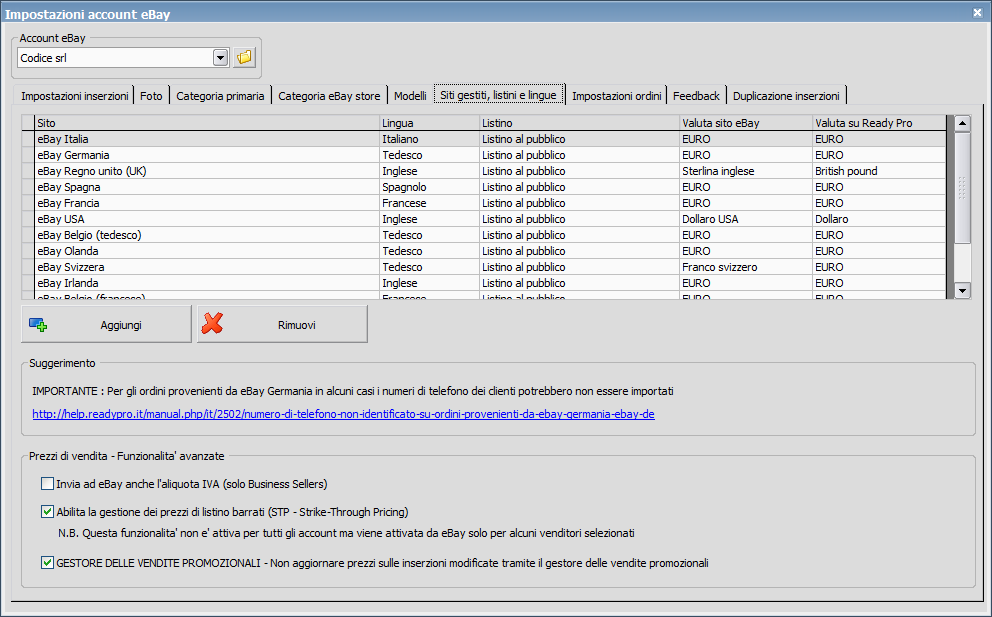The height and width of the screenshot is (617, 992).
Task: Click the table scrollbar up arrow
Action: (962, 123)
